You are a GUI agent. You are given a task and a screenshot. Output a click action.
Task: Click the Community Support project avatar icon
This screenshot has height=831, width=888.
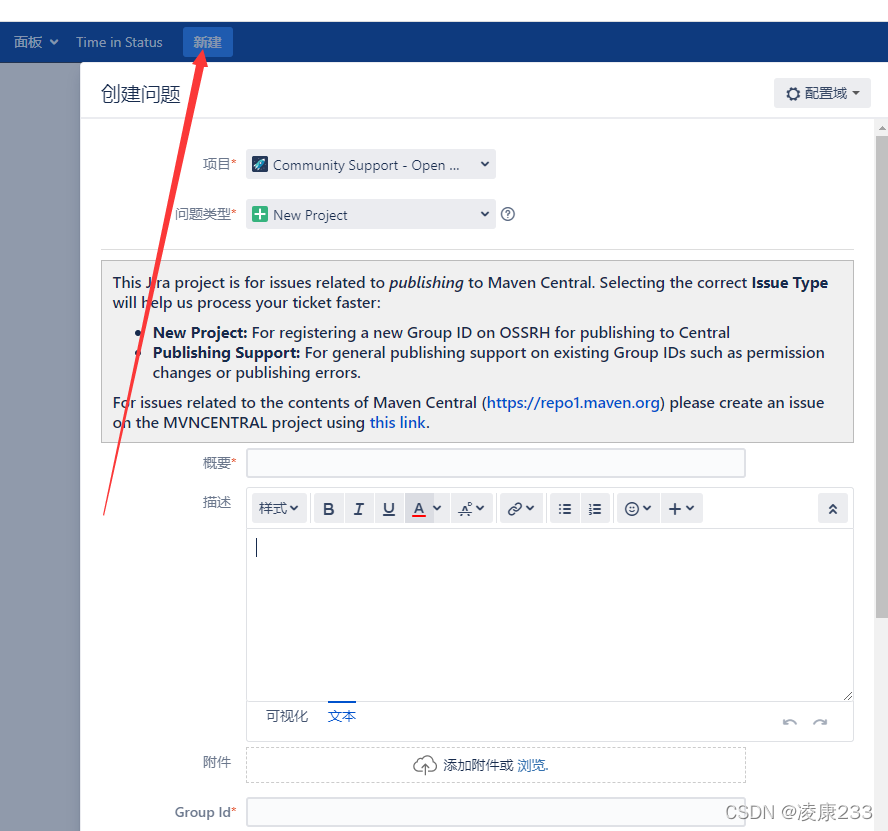click(260, 164)
